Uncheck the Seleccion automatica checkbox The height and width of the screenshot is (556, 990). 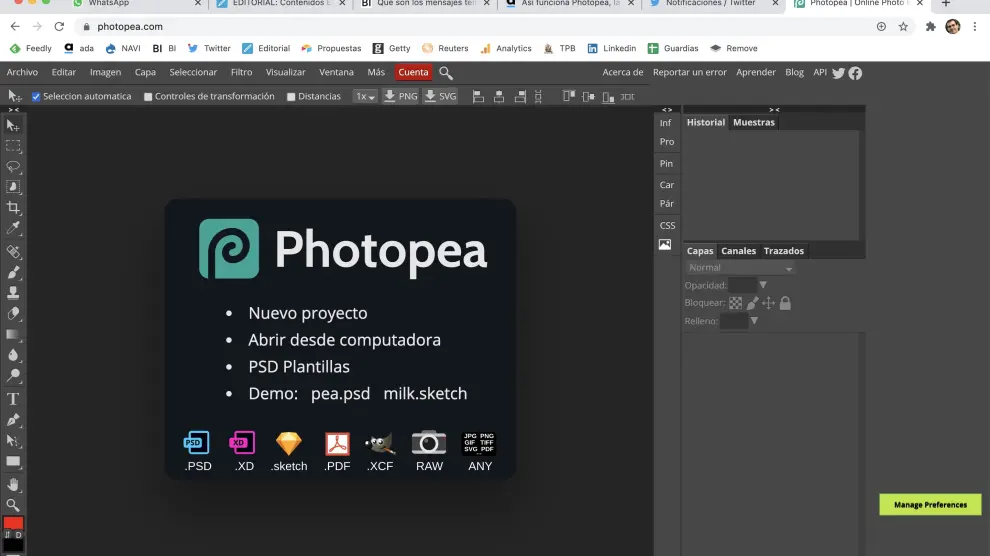(36, 97)
